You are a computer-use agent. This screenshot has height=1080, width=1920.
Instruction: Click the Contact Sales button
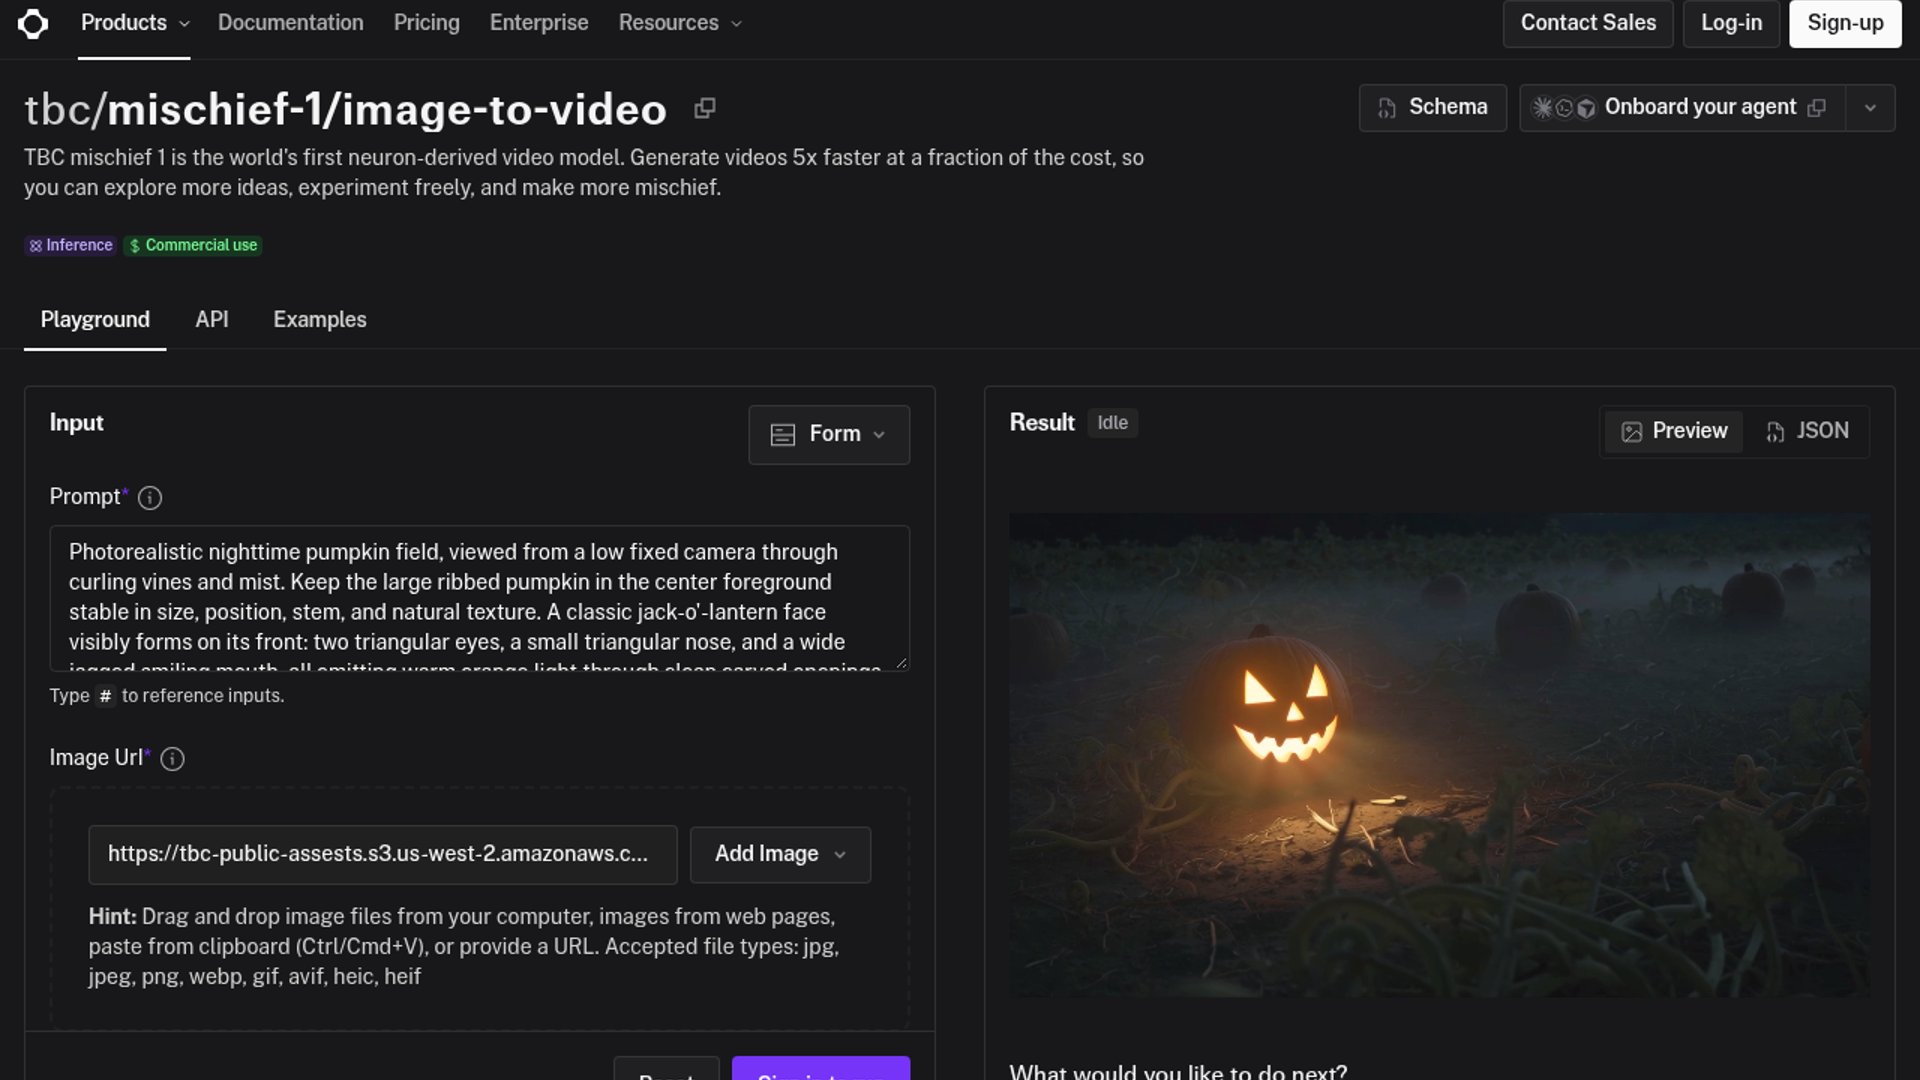1588,23
